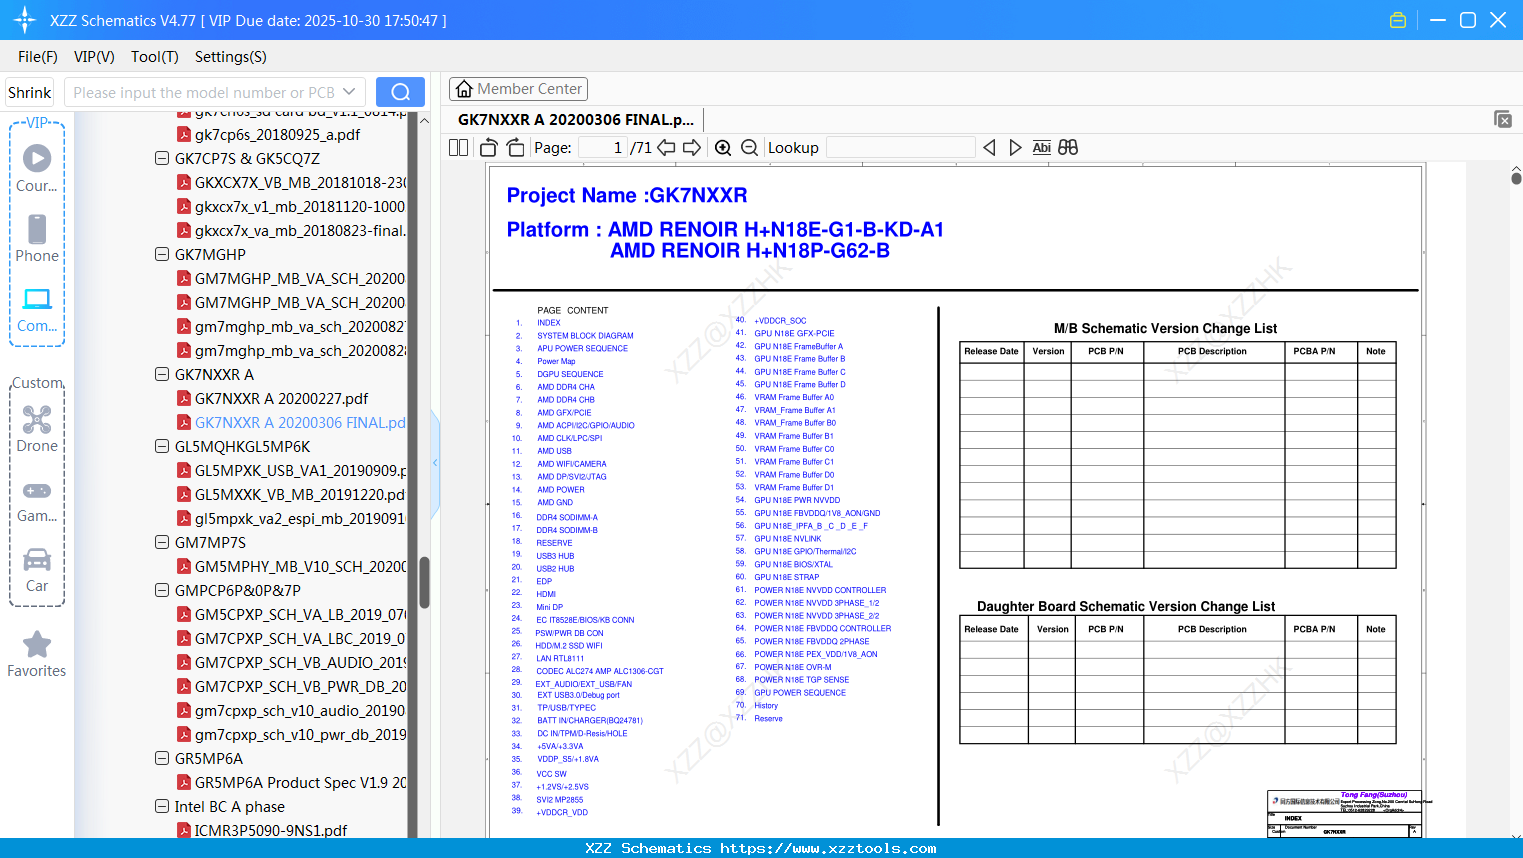Screen dimensions: 1523x858
Task: Open the File(F) menu
Action: [x=38, y=57]
